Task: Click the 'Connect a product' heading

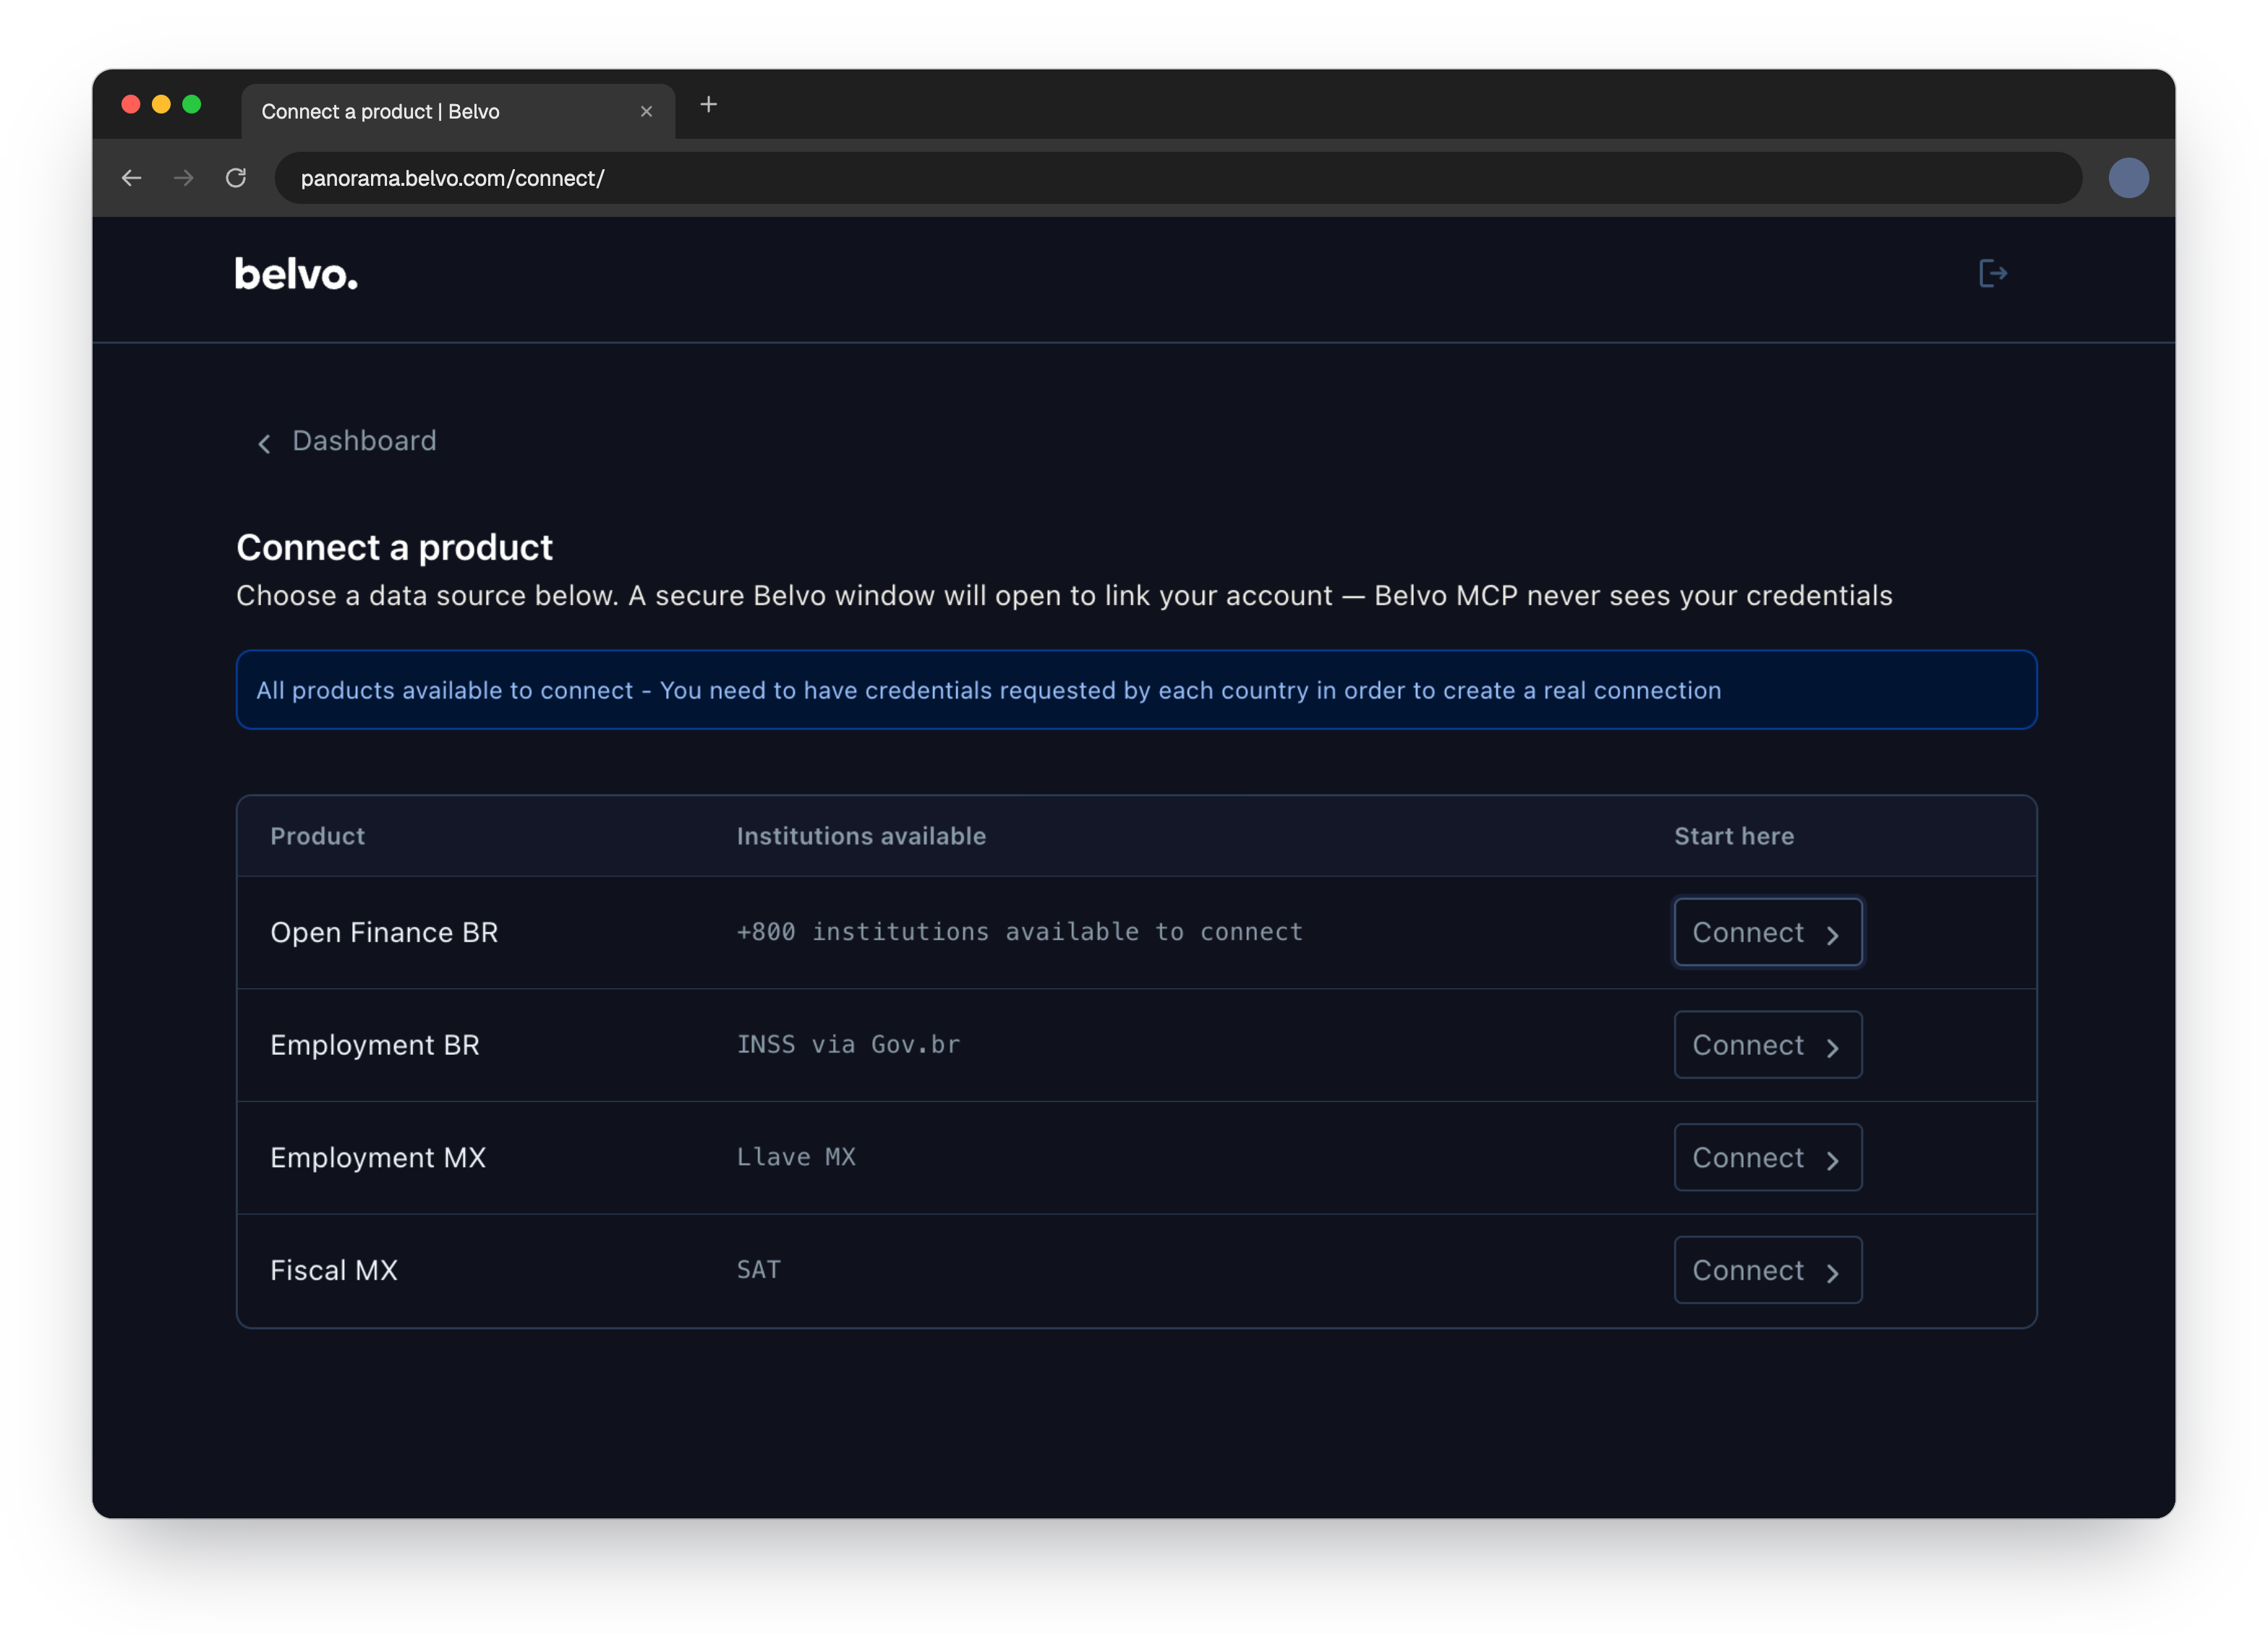Action: (x=394, y=548)
